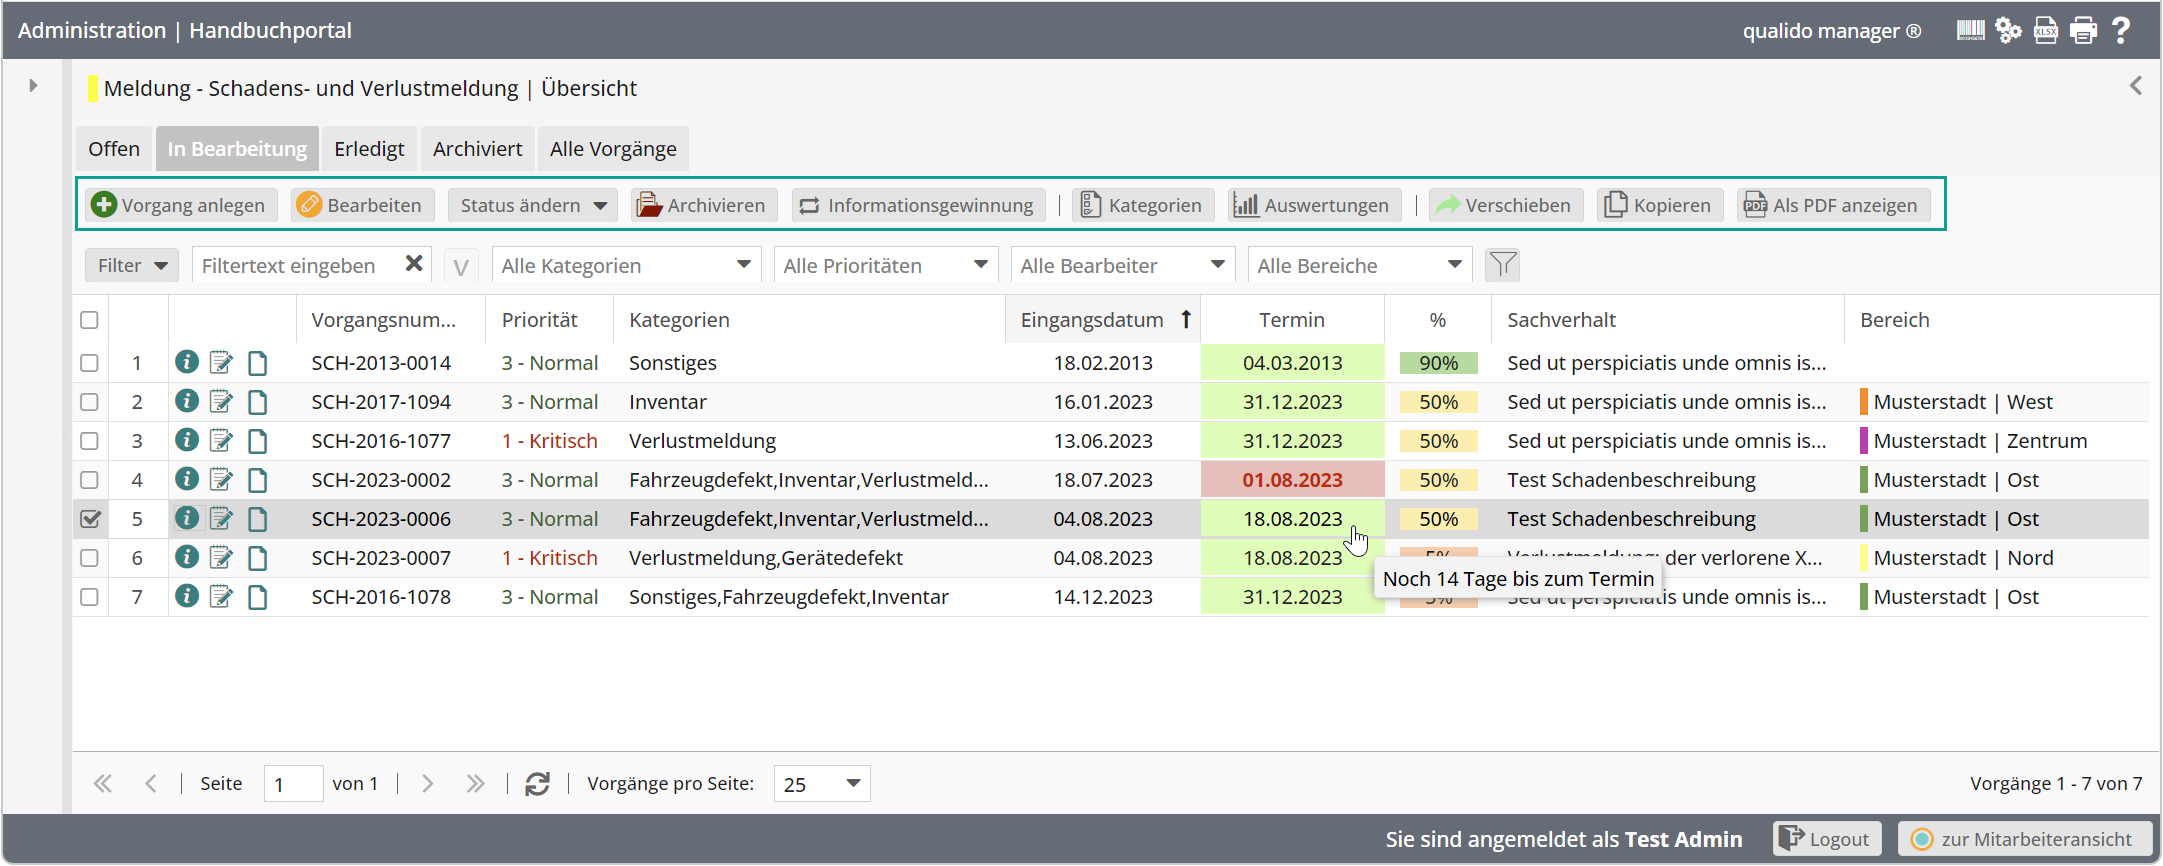Screen dimensions: 2163x866
Task: Open document icon for SCH-2023-0002
Action: 258,480
